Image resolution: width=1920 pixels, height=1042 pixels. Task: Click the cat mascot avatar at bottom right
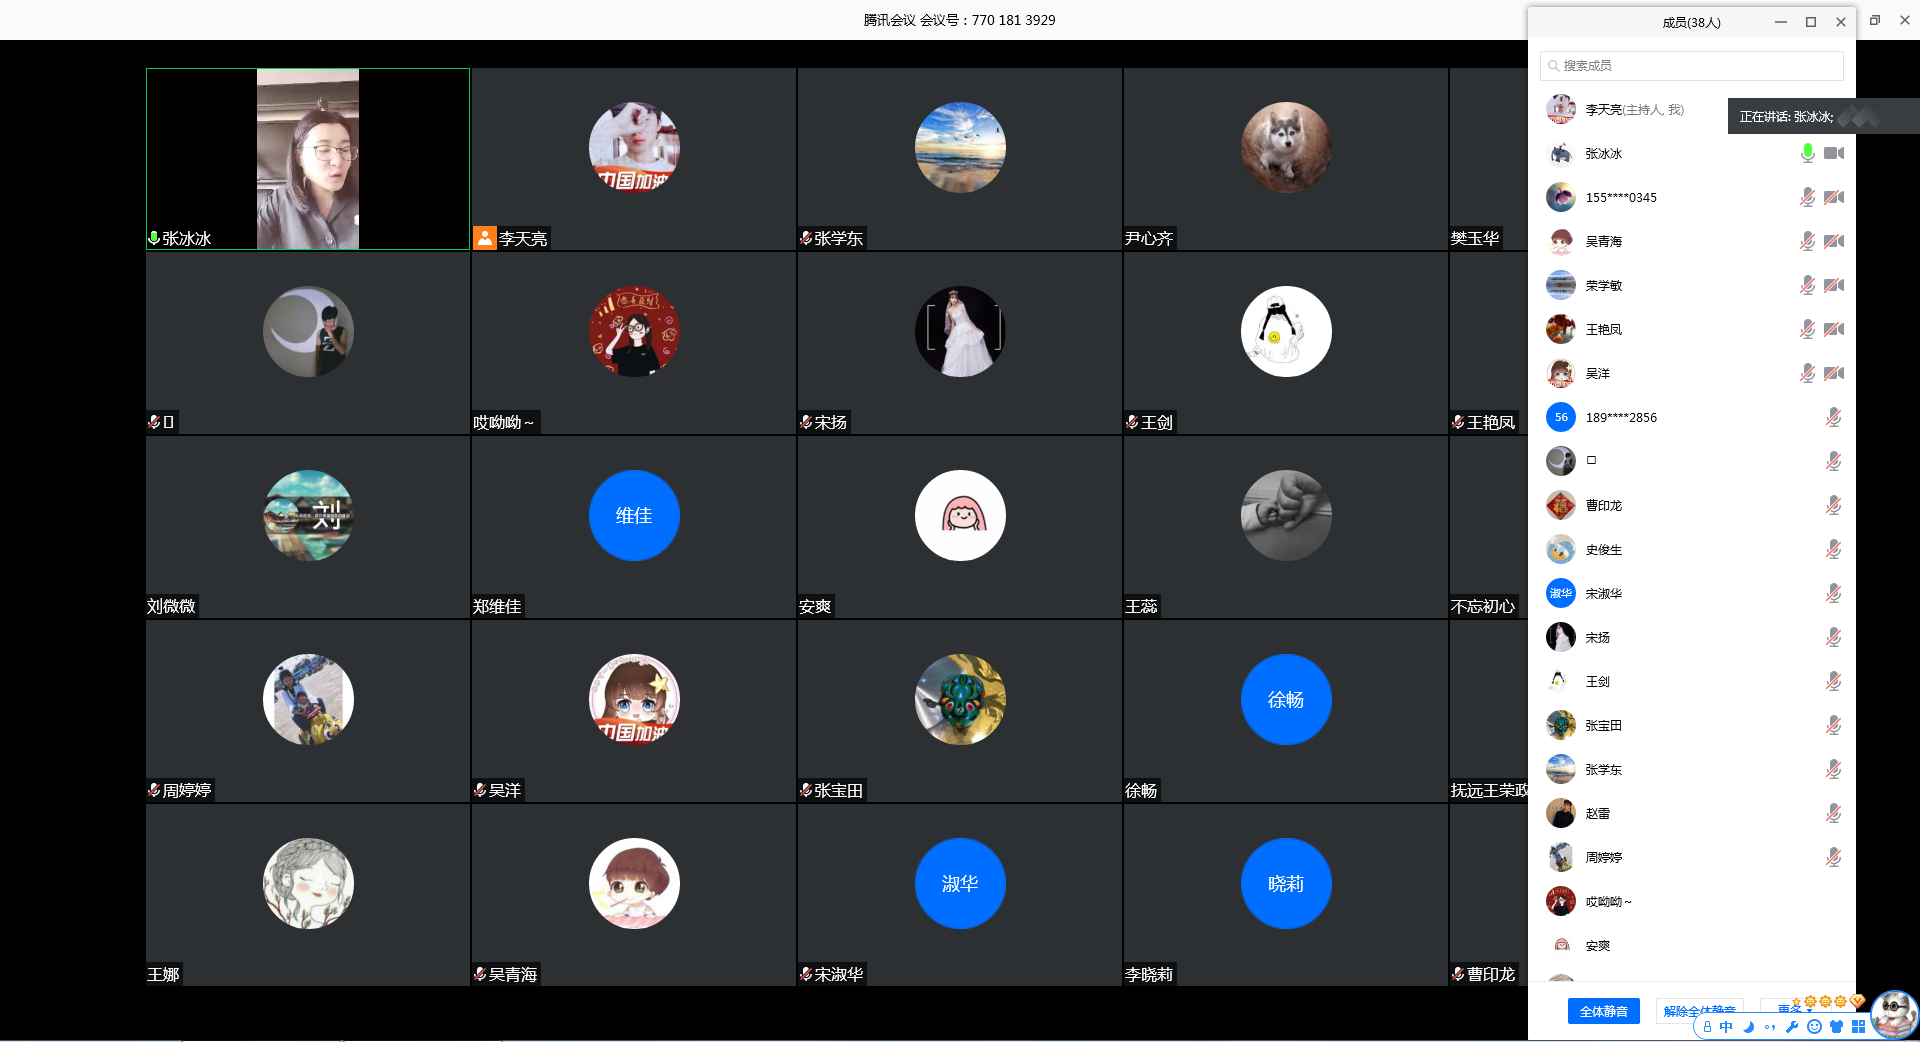[x=1894, y=1014]
